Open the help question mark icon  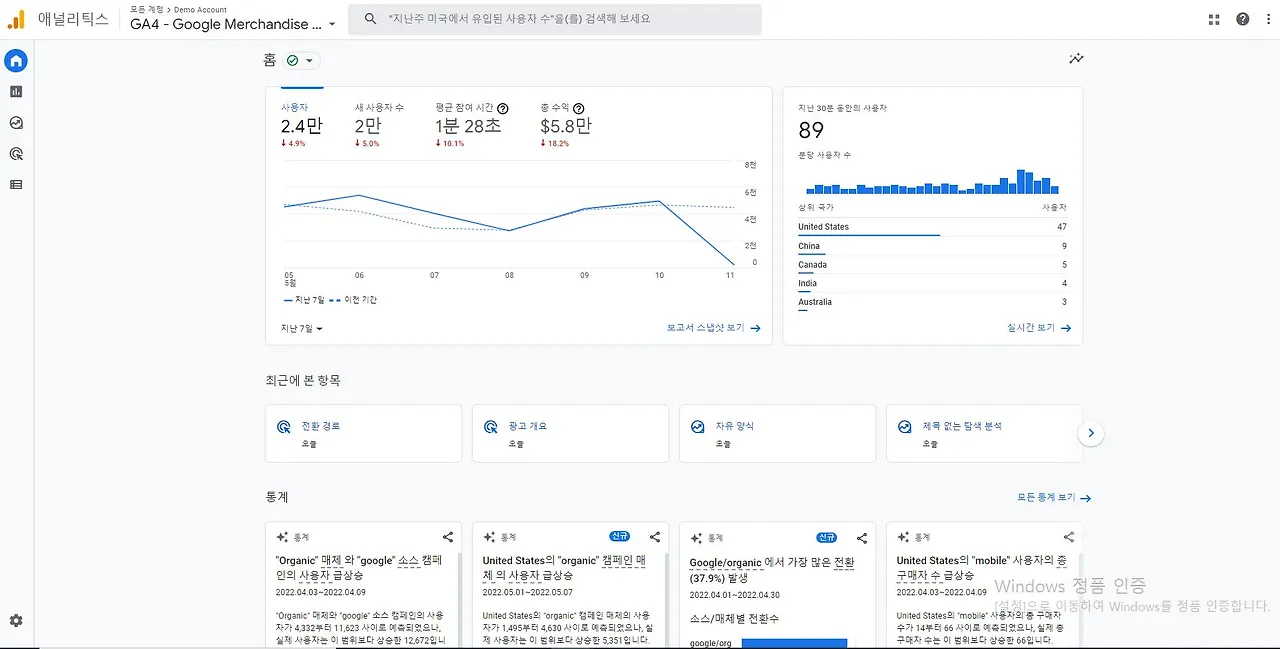1242,19
